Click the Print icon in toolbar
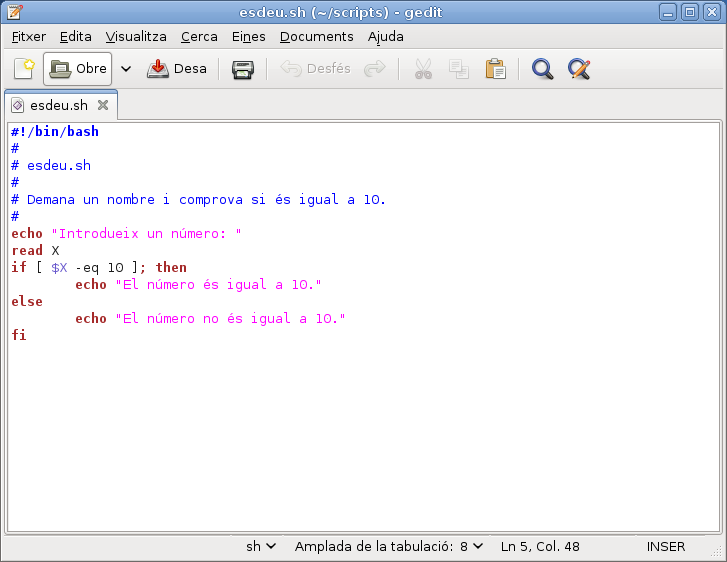The width and height of the screenshot is (727, 562). (x=243, y=69)
